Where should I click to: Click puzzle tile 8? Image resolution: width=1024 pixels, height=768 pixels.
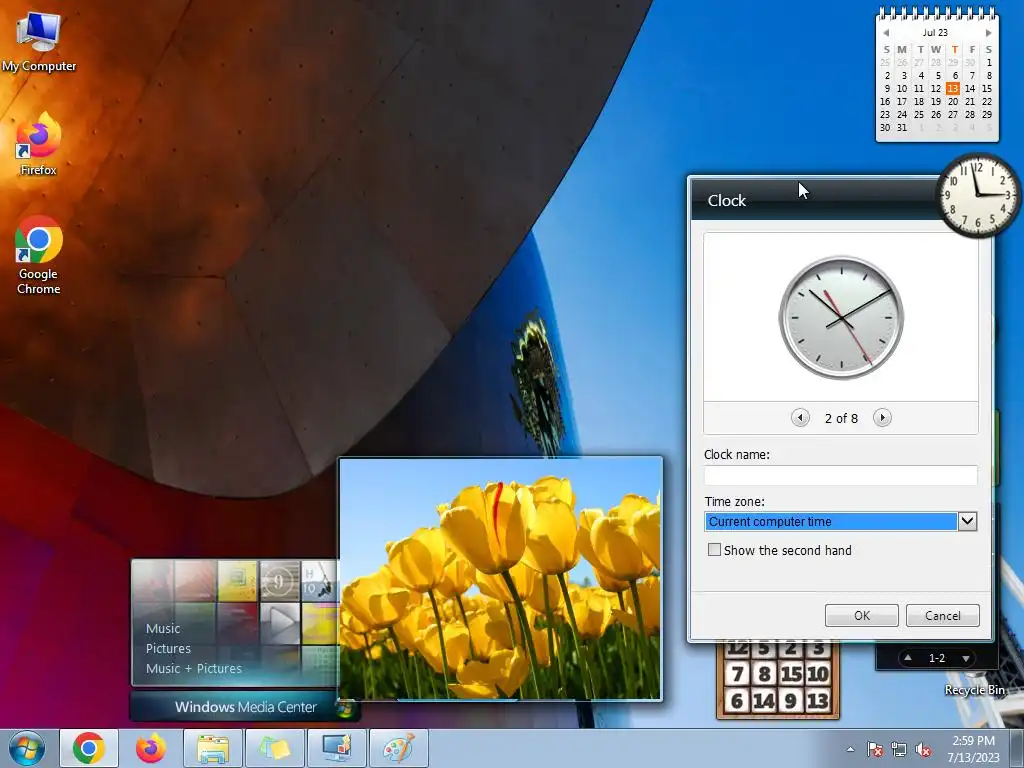coord(764,673)
